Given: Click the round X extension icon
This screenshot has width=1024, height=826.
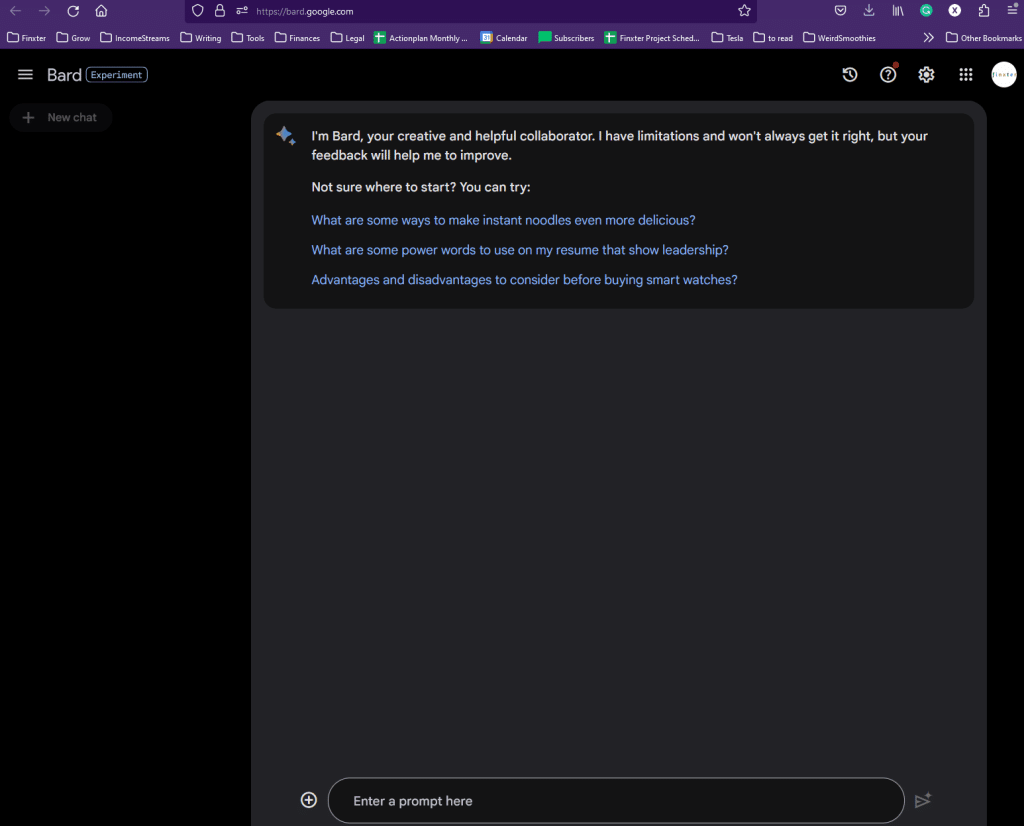Looking at the screenshot, I should pos(955,10).
